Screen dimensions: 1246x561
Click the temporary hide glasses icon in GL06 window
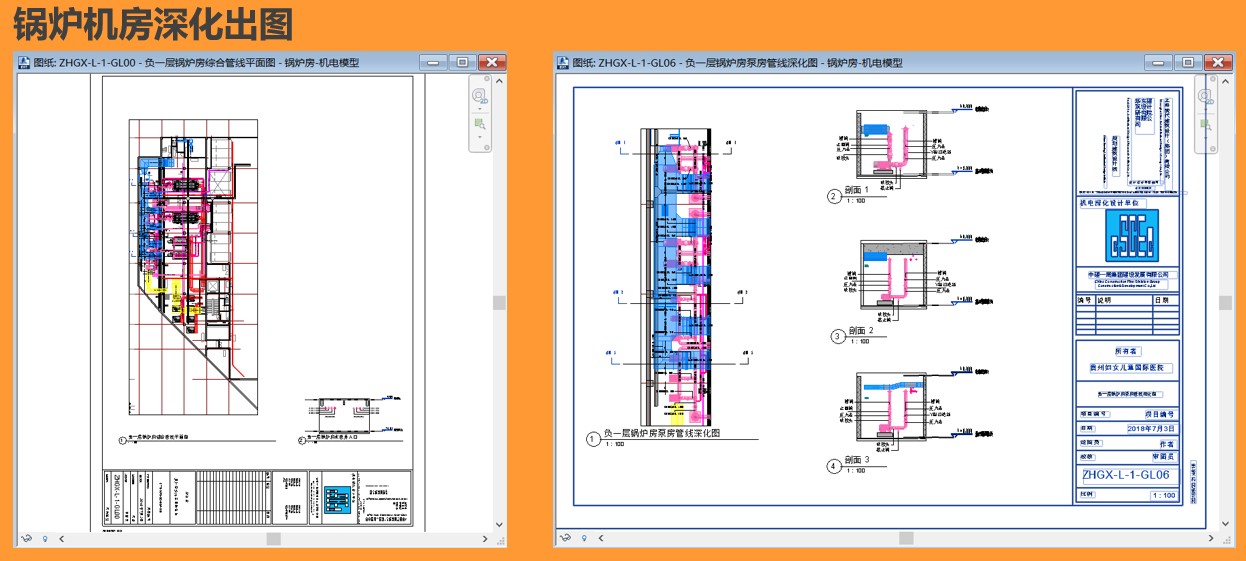(566, 538)
